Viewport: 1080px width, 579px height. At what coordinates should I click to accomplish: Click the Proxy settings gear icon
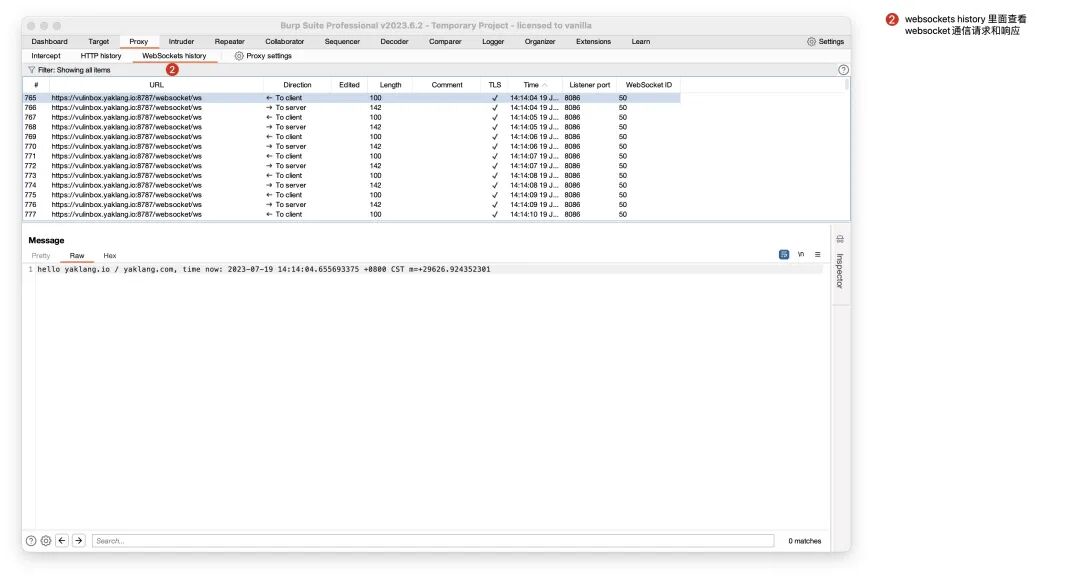pyautogui.click(x=239, y=56)
